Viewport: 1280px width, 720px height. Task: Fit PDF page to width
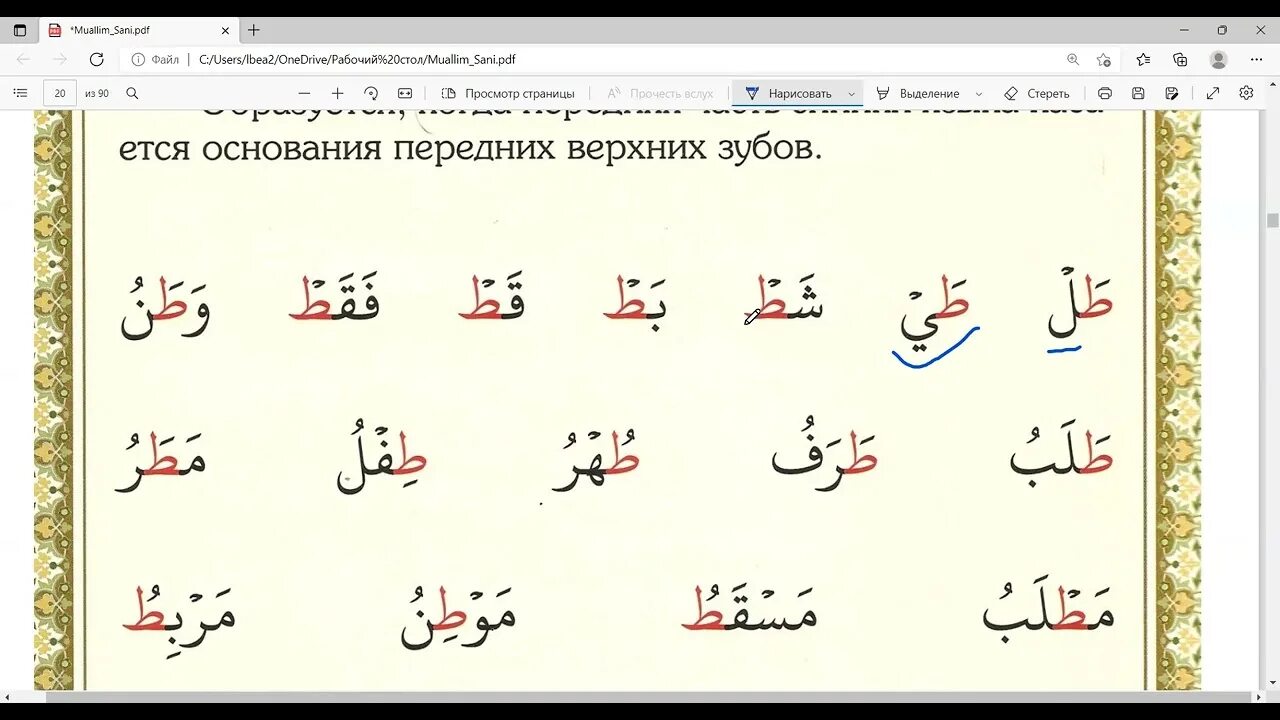(405, 93)
